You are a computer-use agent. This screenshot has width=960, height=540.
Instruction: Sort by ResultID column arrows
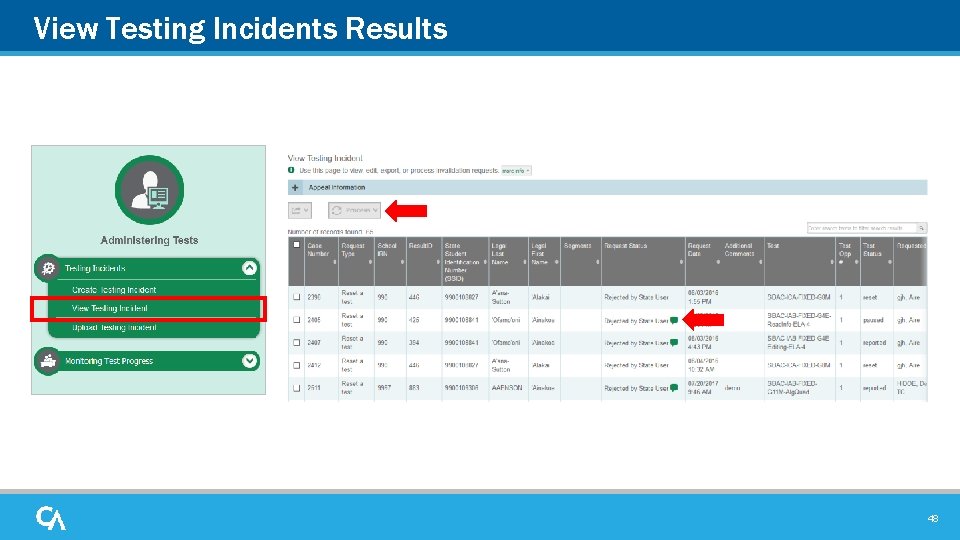point(438,262)
